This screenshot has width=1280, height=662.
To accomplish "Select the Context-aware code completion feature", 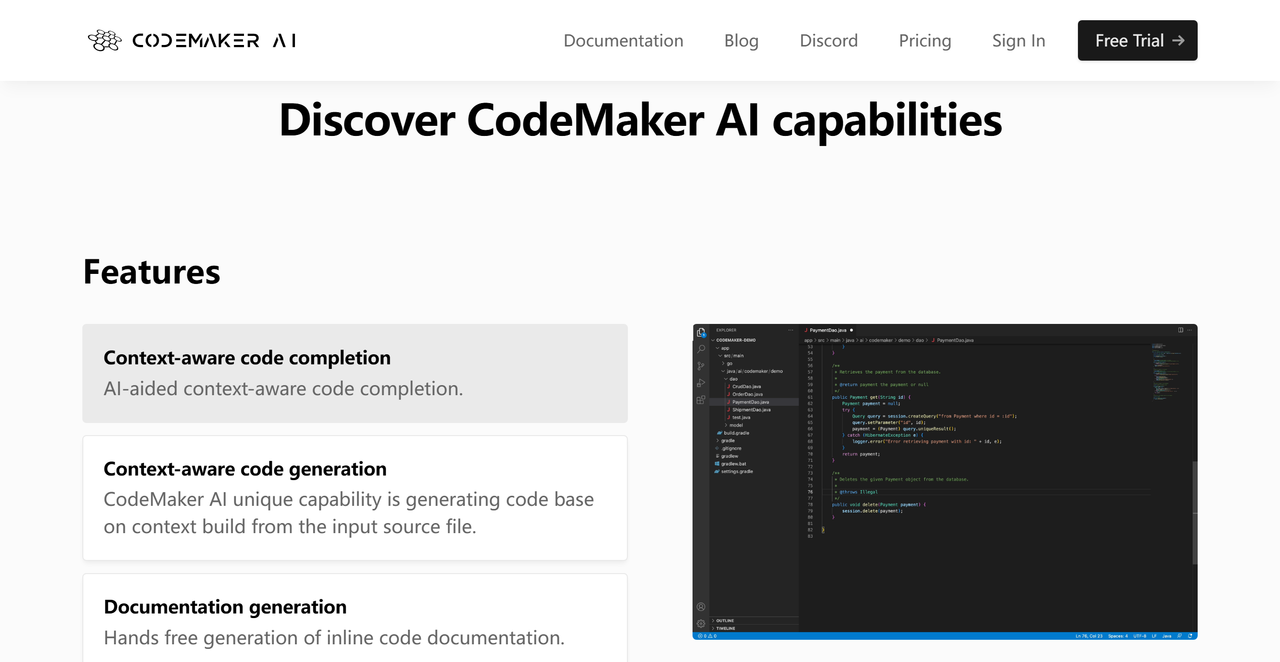I will (355, 373).
